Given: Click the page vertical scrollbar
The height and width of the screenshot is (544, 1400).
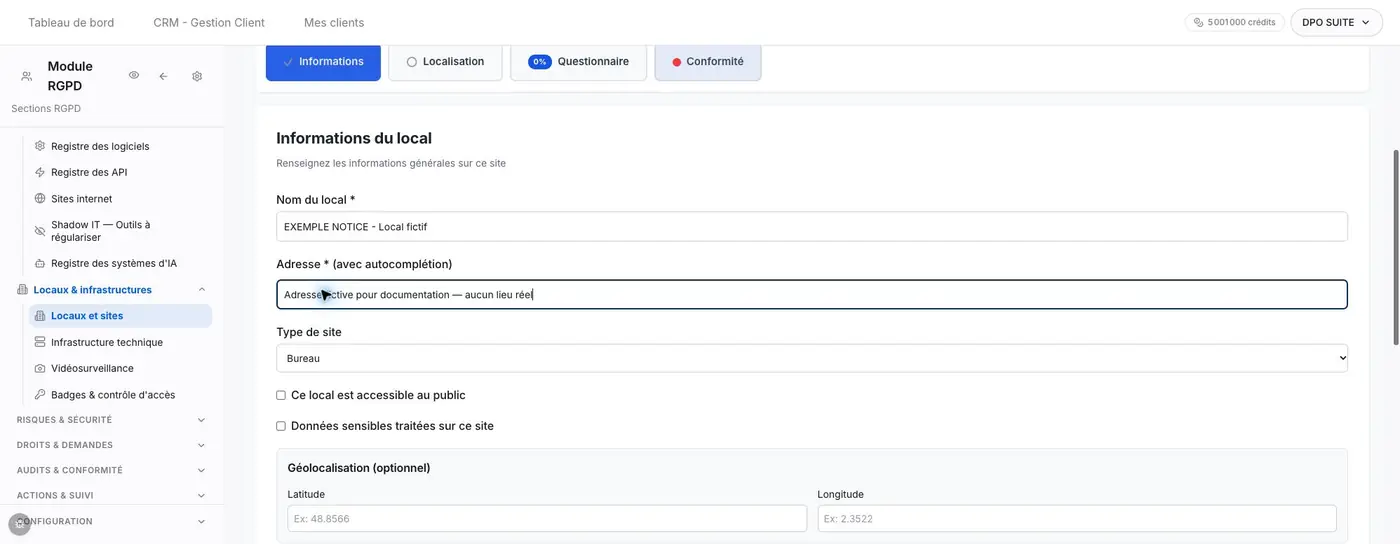Looking at the screenshot, I should [1395, 248].
